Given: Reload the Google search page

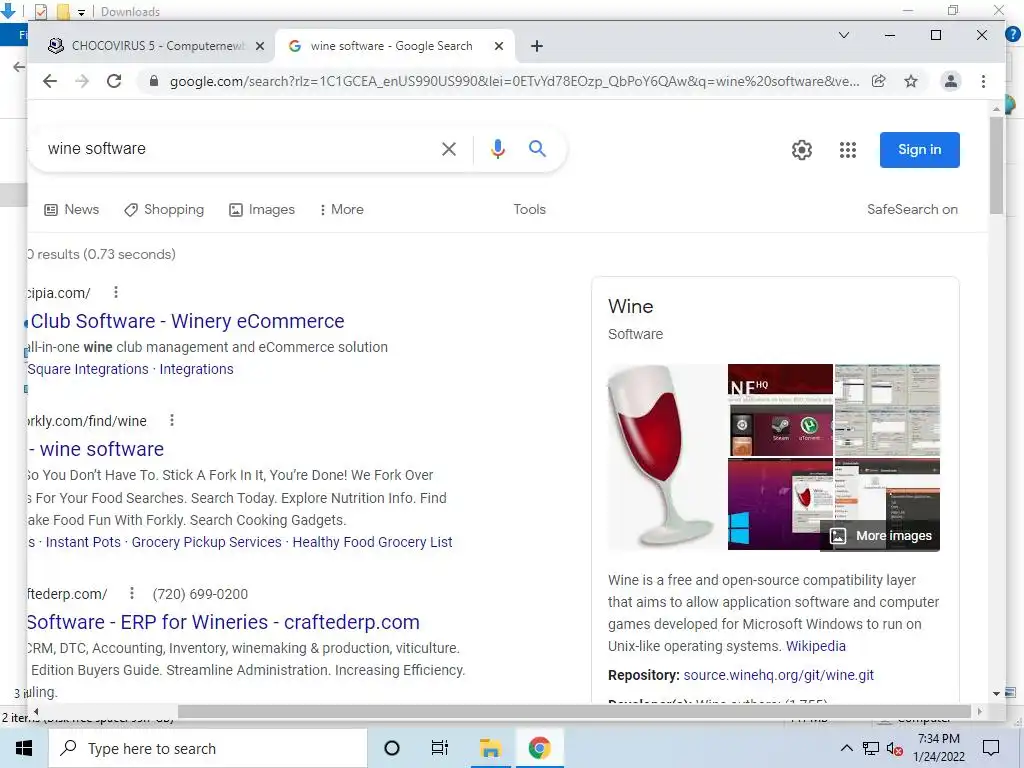Looking at the screenshot, I should (114, 81).
